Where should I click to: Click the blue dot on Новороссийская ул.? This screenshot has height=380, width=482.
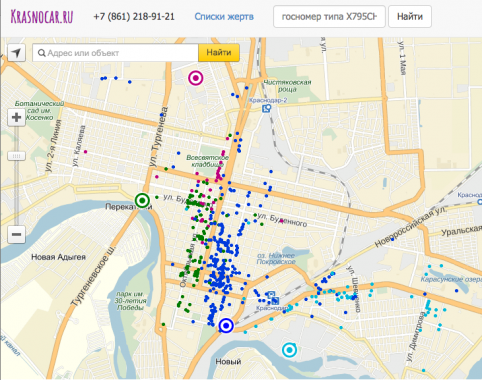point(392,239)
